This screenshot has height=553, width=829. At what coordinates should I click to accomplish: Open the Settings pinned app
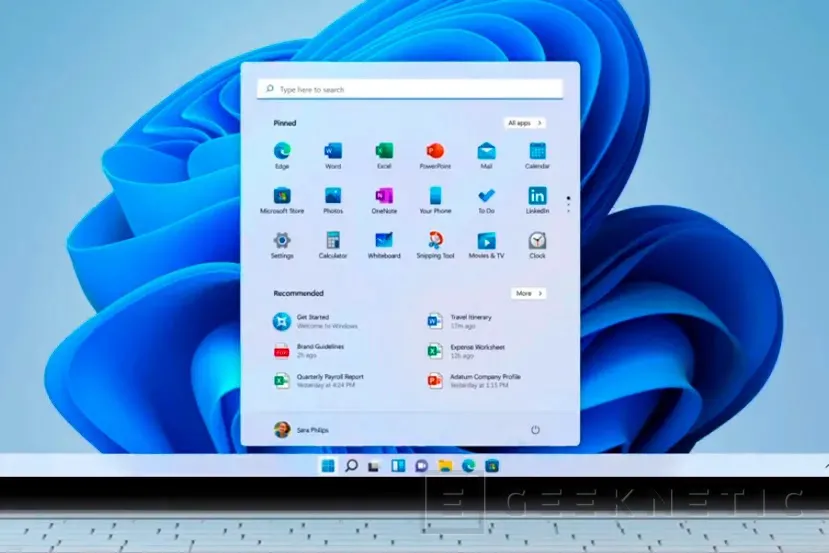click(x=282, y=245)
